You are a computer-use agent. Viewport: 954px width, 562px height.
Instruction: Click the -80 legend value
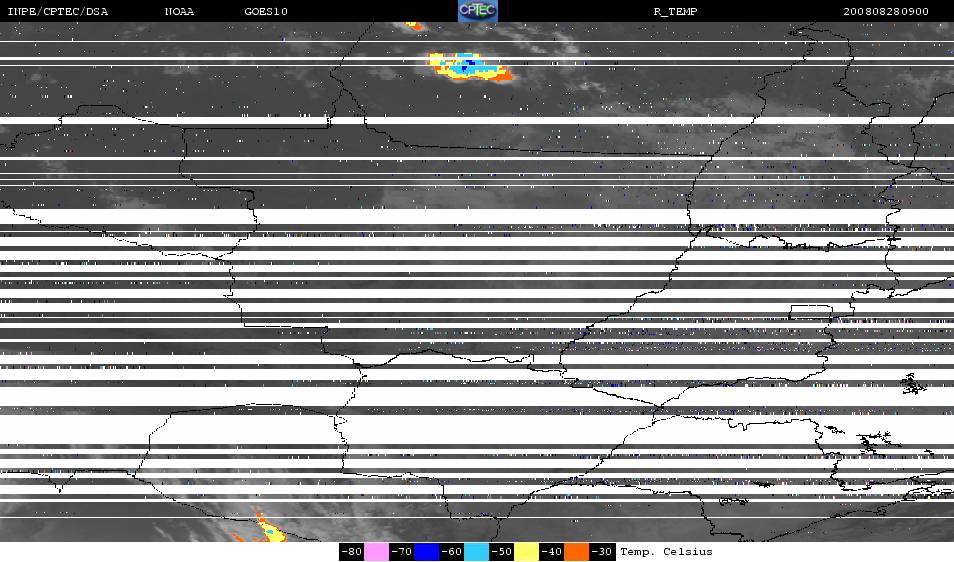(x=352, y=552)
